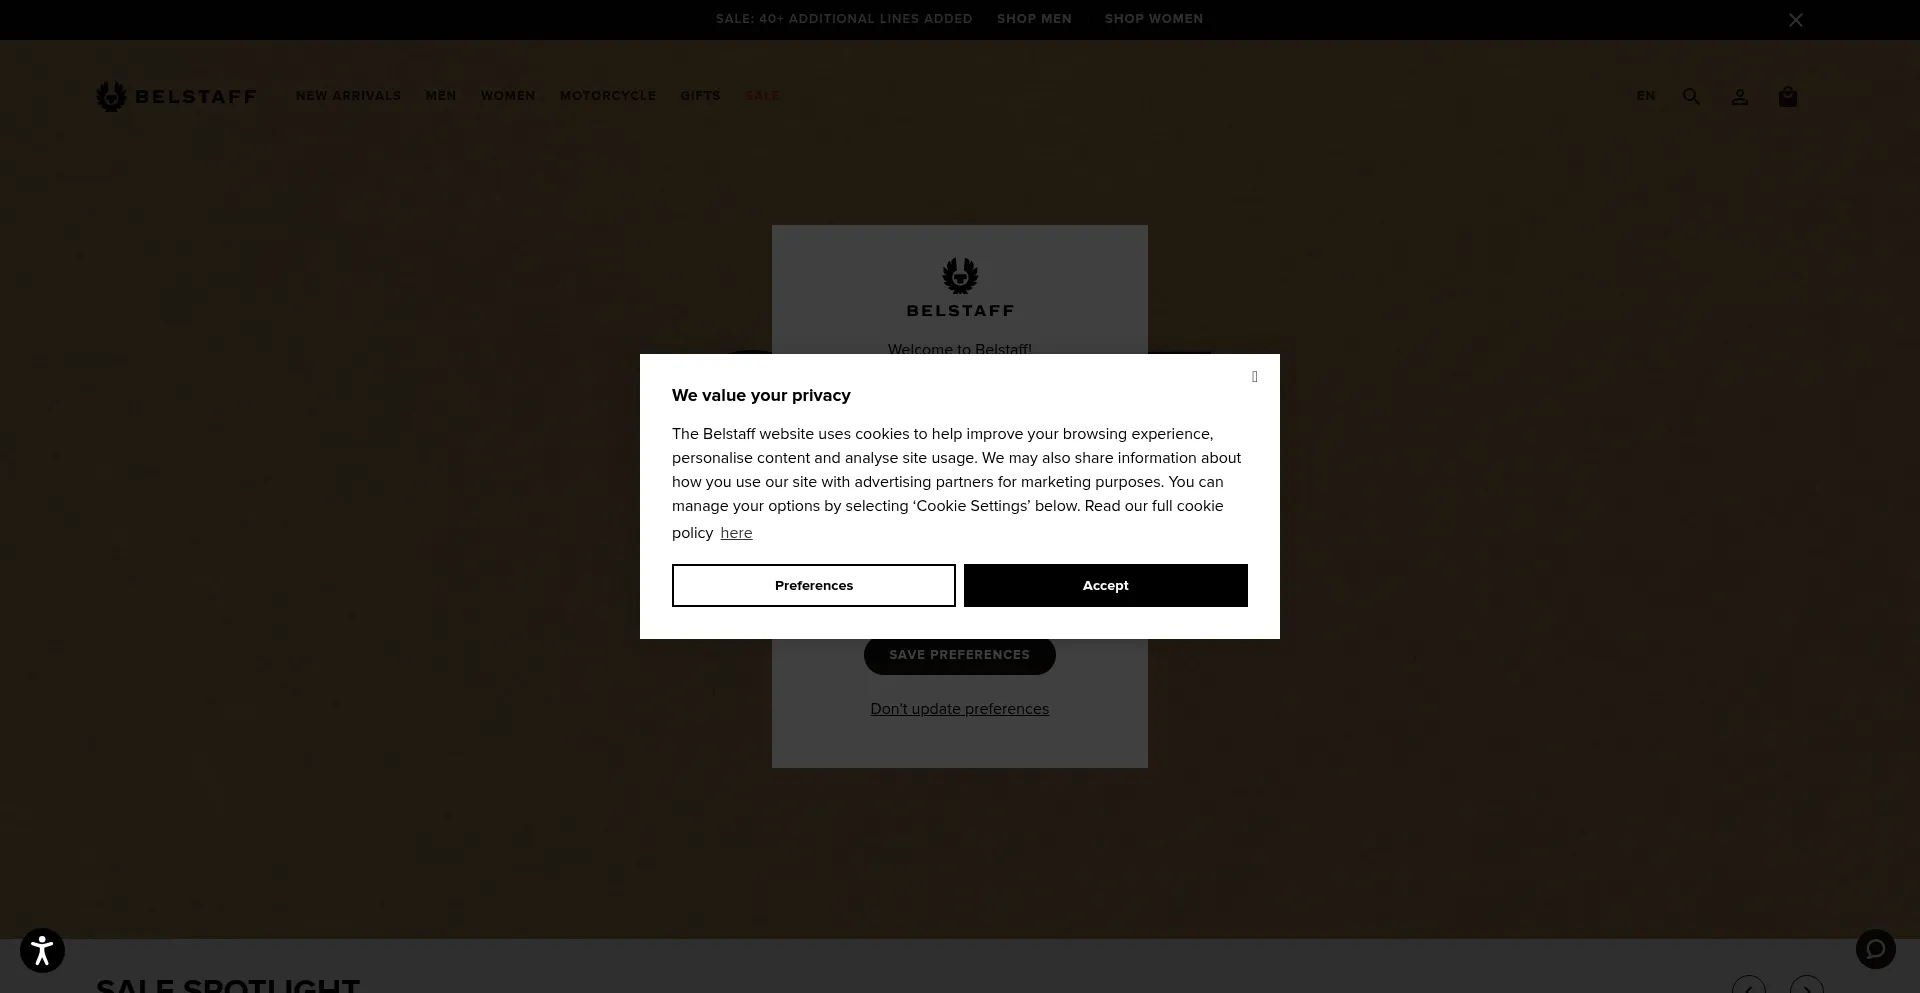Open the accessibility widget icon
Image resolution: width=1920 pixels, height=993 pixels.
pos(42,950)
